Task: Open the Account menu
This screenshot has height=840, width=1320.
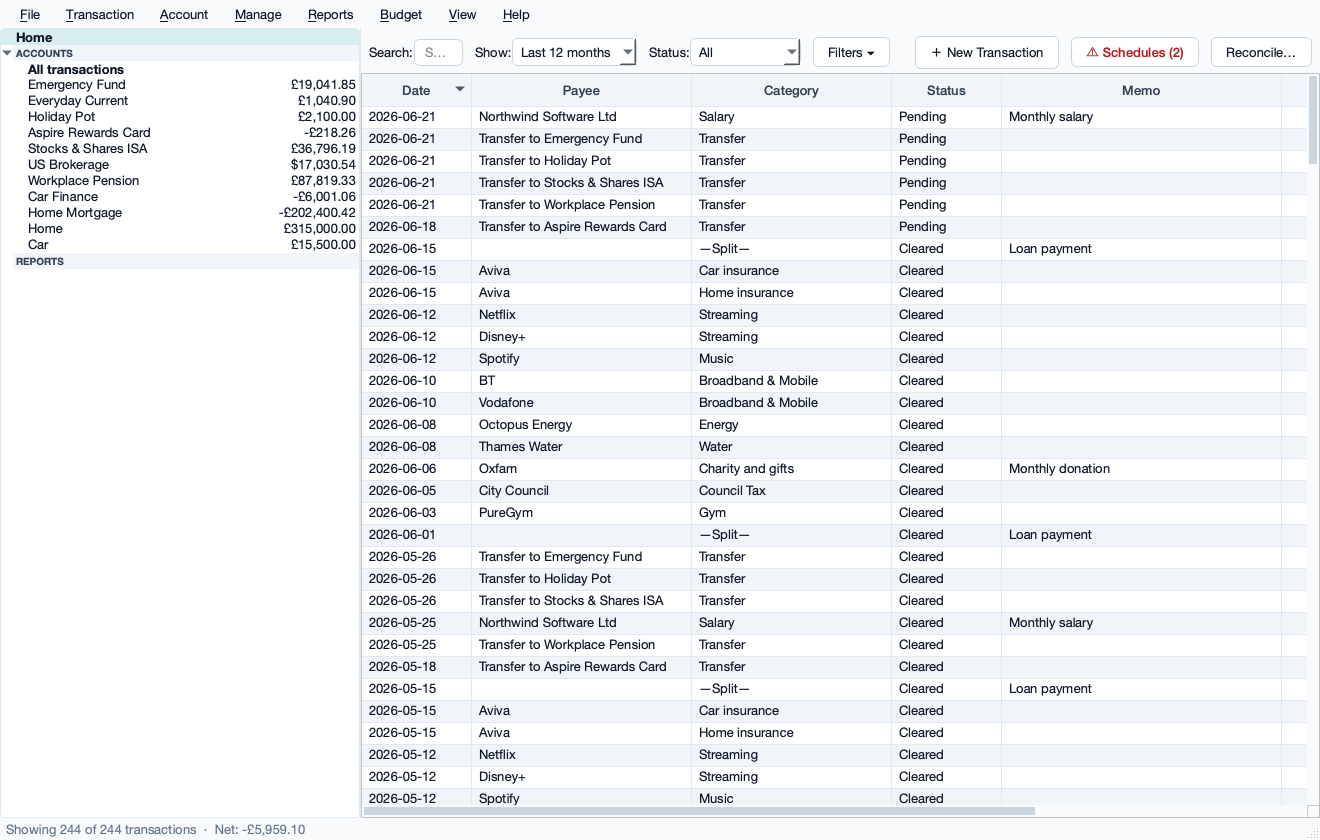Action: (184, 15)
